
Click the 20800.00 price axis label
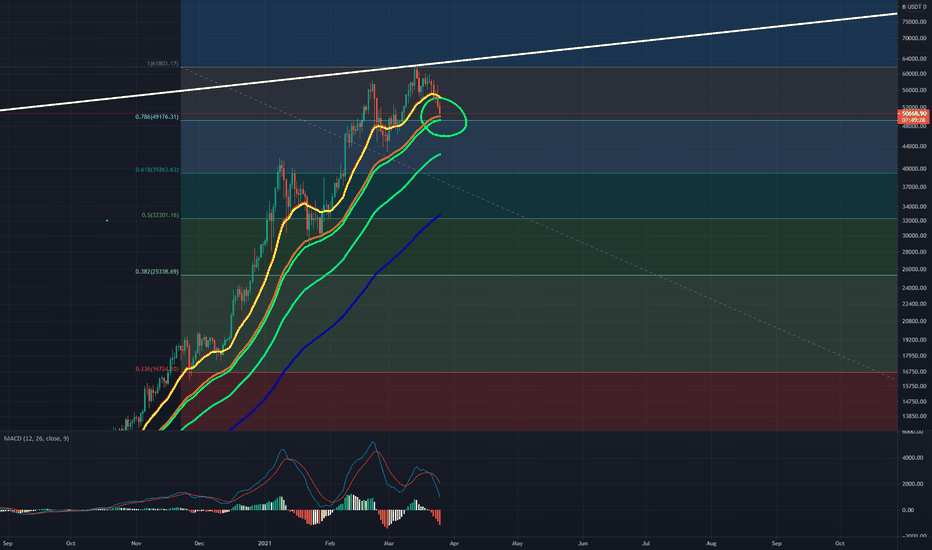pos(914,321)
